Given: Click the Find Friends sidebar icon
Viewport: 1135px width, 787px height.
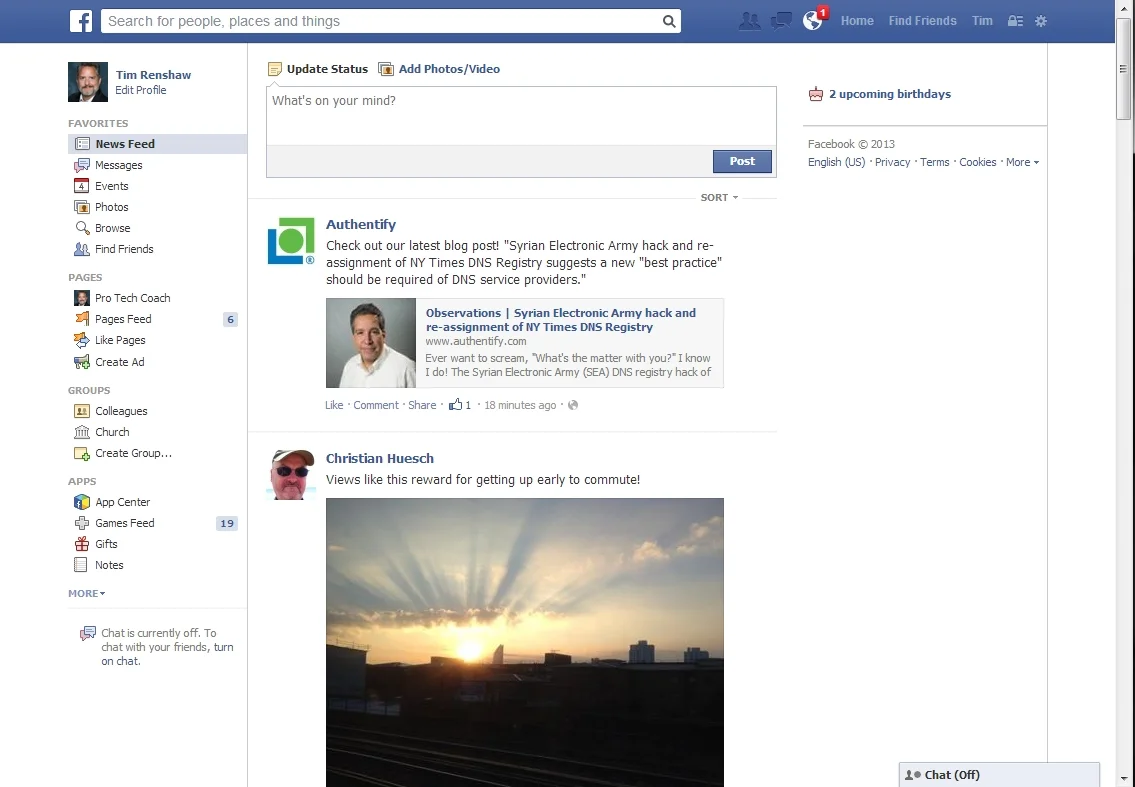Looking at the screenshot, I should [82, 249].
